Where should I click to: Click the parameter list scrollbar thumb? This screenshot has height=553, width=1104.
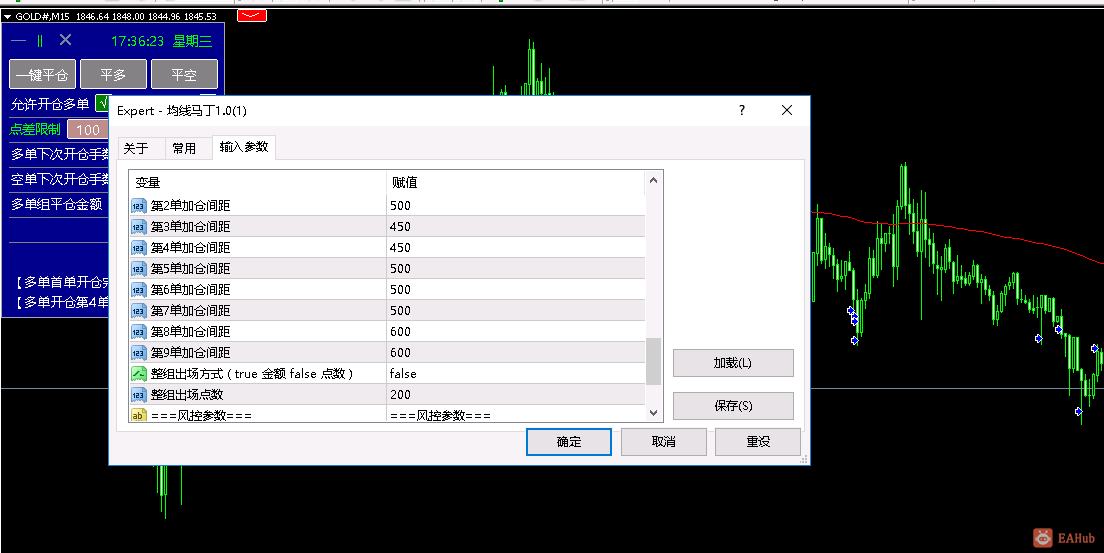[x=653, y=361]
